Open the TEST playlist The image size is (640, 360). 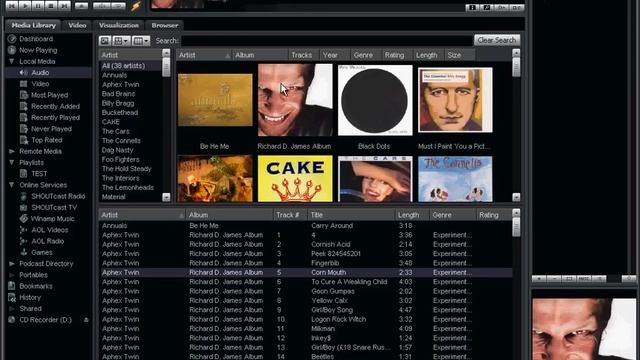tap(39, 173)
